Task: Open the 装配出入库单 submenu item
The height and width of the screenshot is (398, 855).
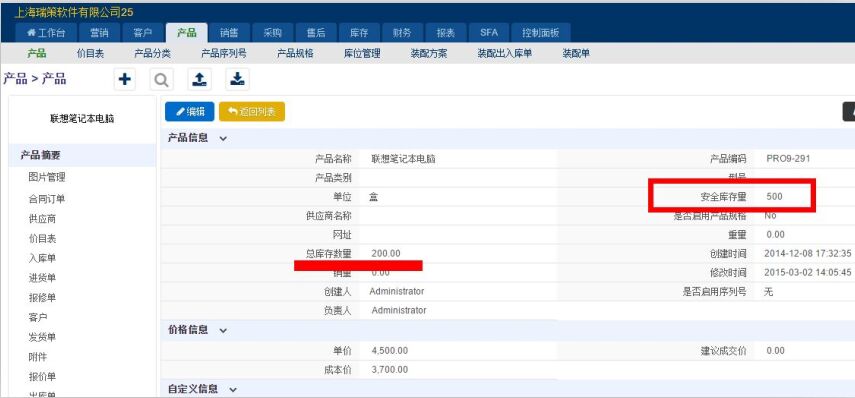Action: (505, 53)
